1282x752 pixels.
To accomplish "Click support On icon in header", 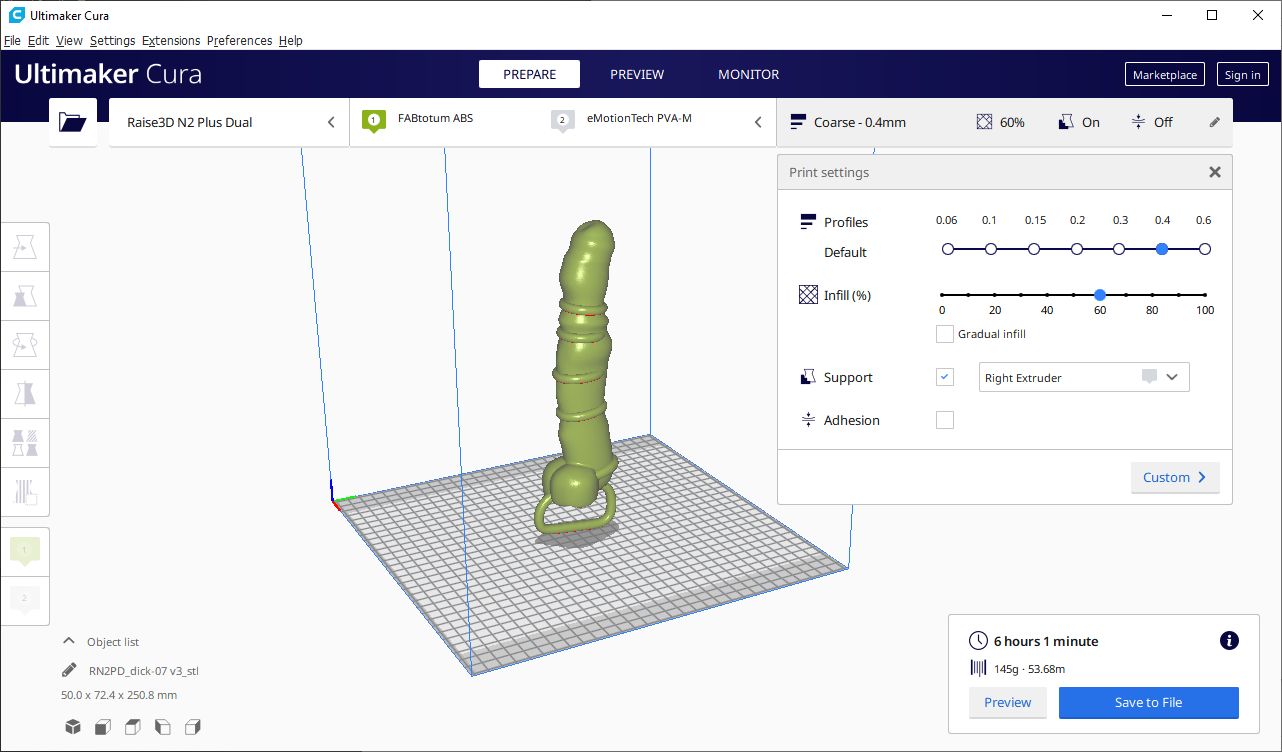I will [1066, 122].
